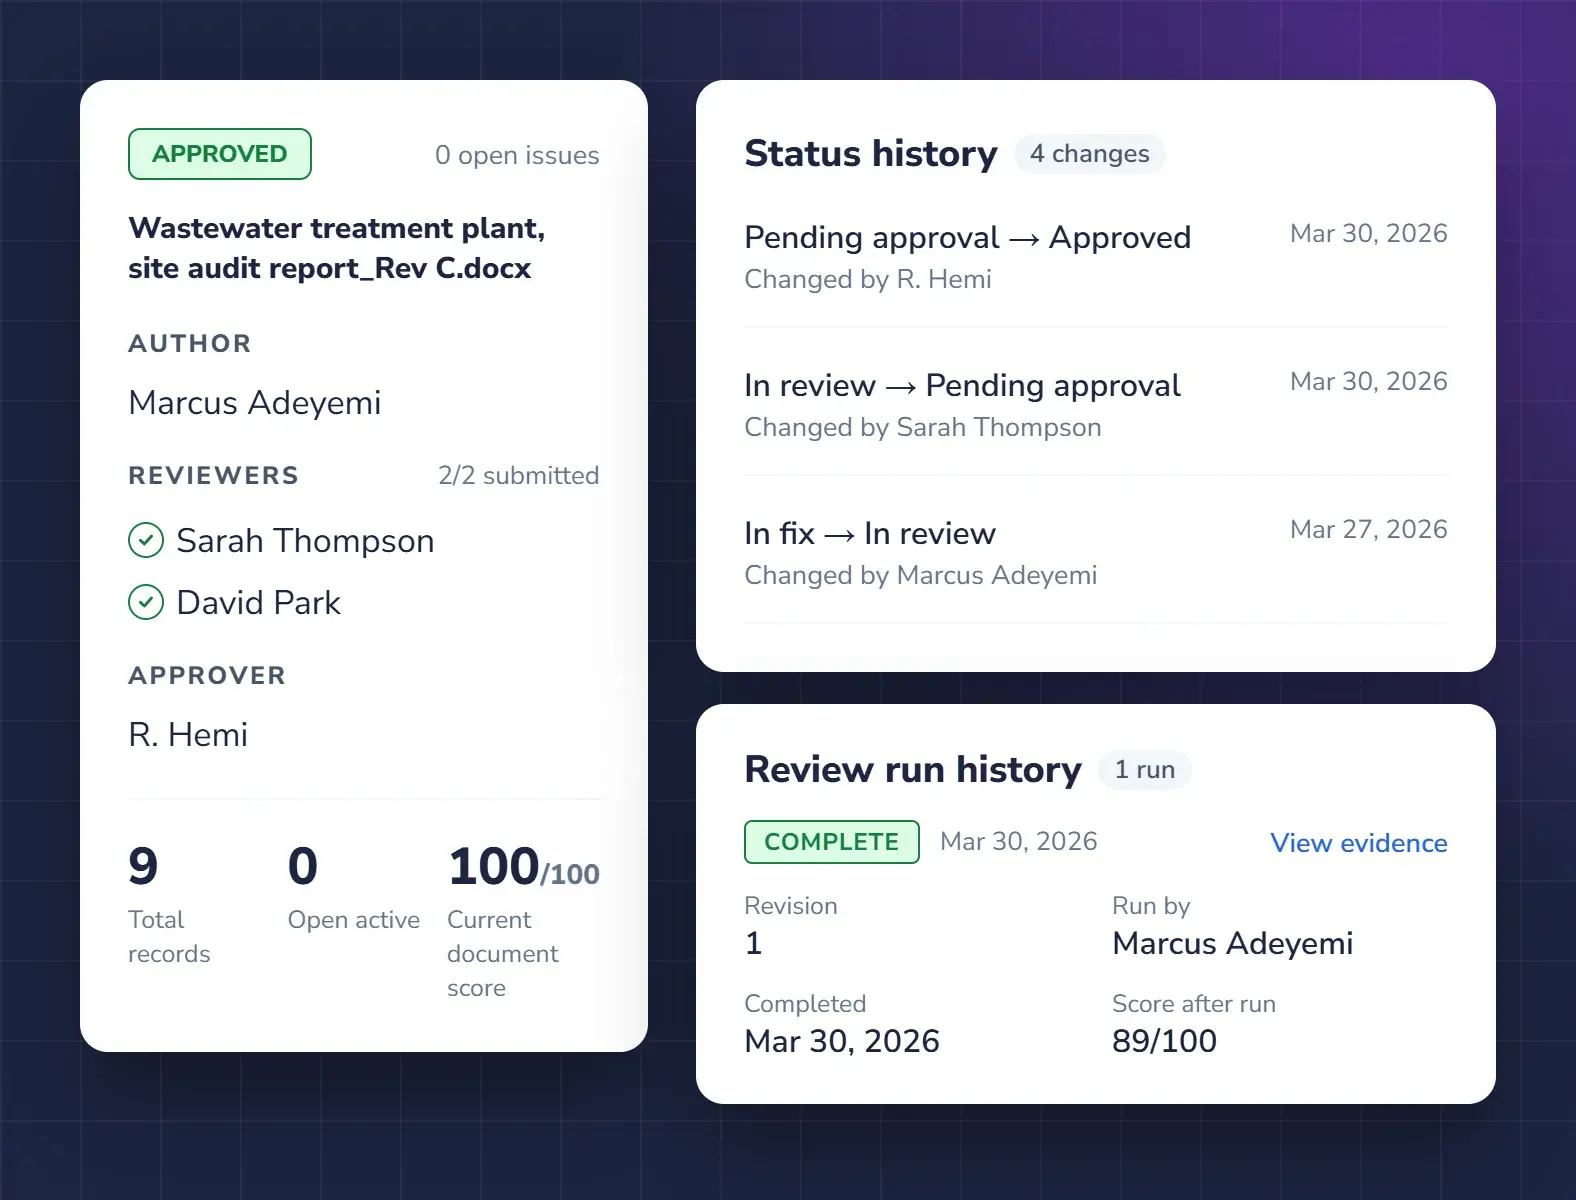Click the Revision value 1

[x=754, y=943]
